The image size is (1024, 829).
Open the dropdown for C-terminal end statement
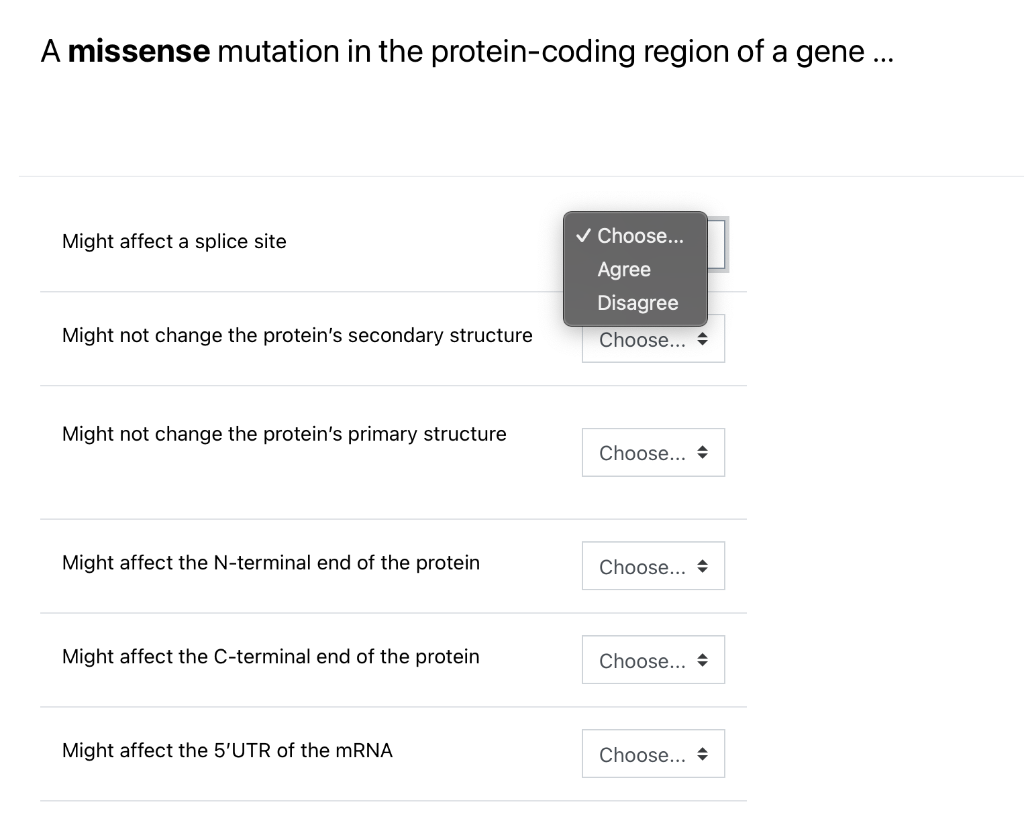pyautogui.click(x=653, y=659)
